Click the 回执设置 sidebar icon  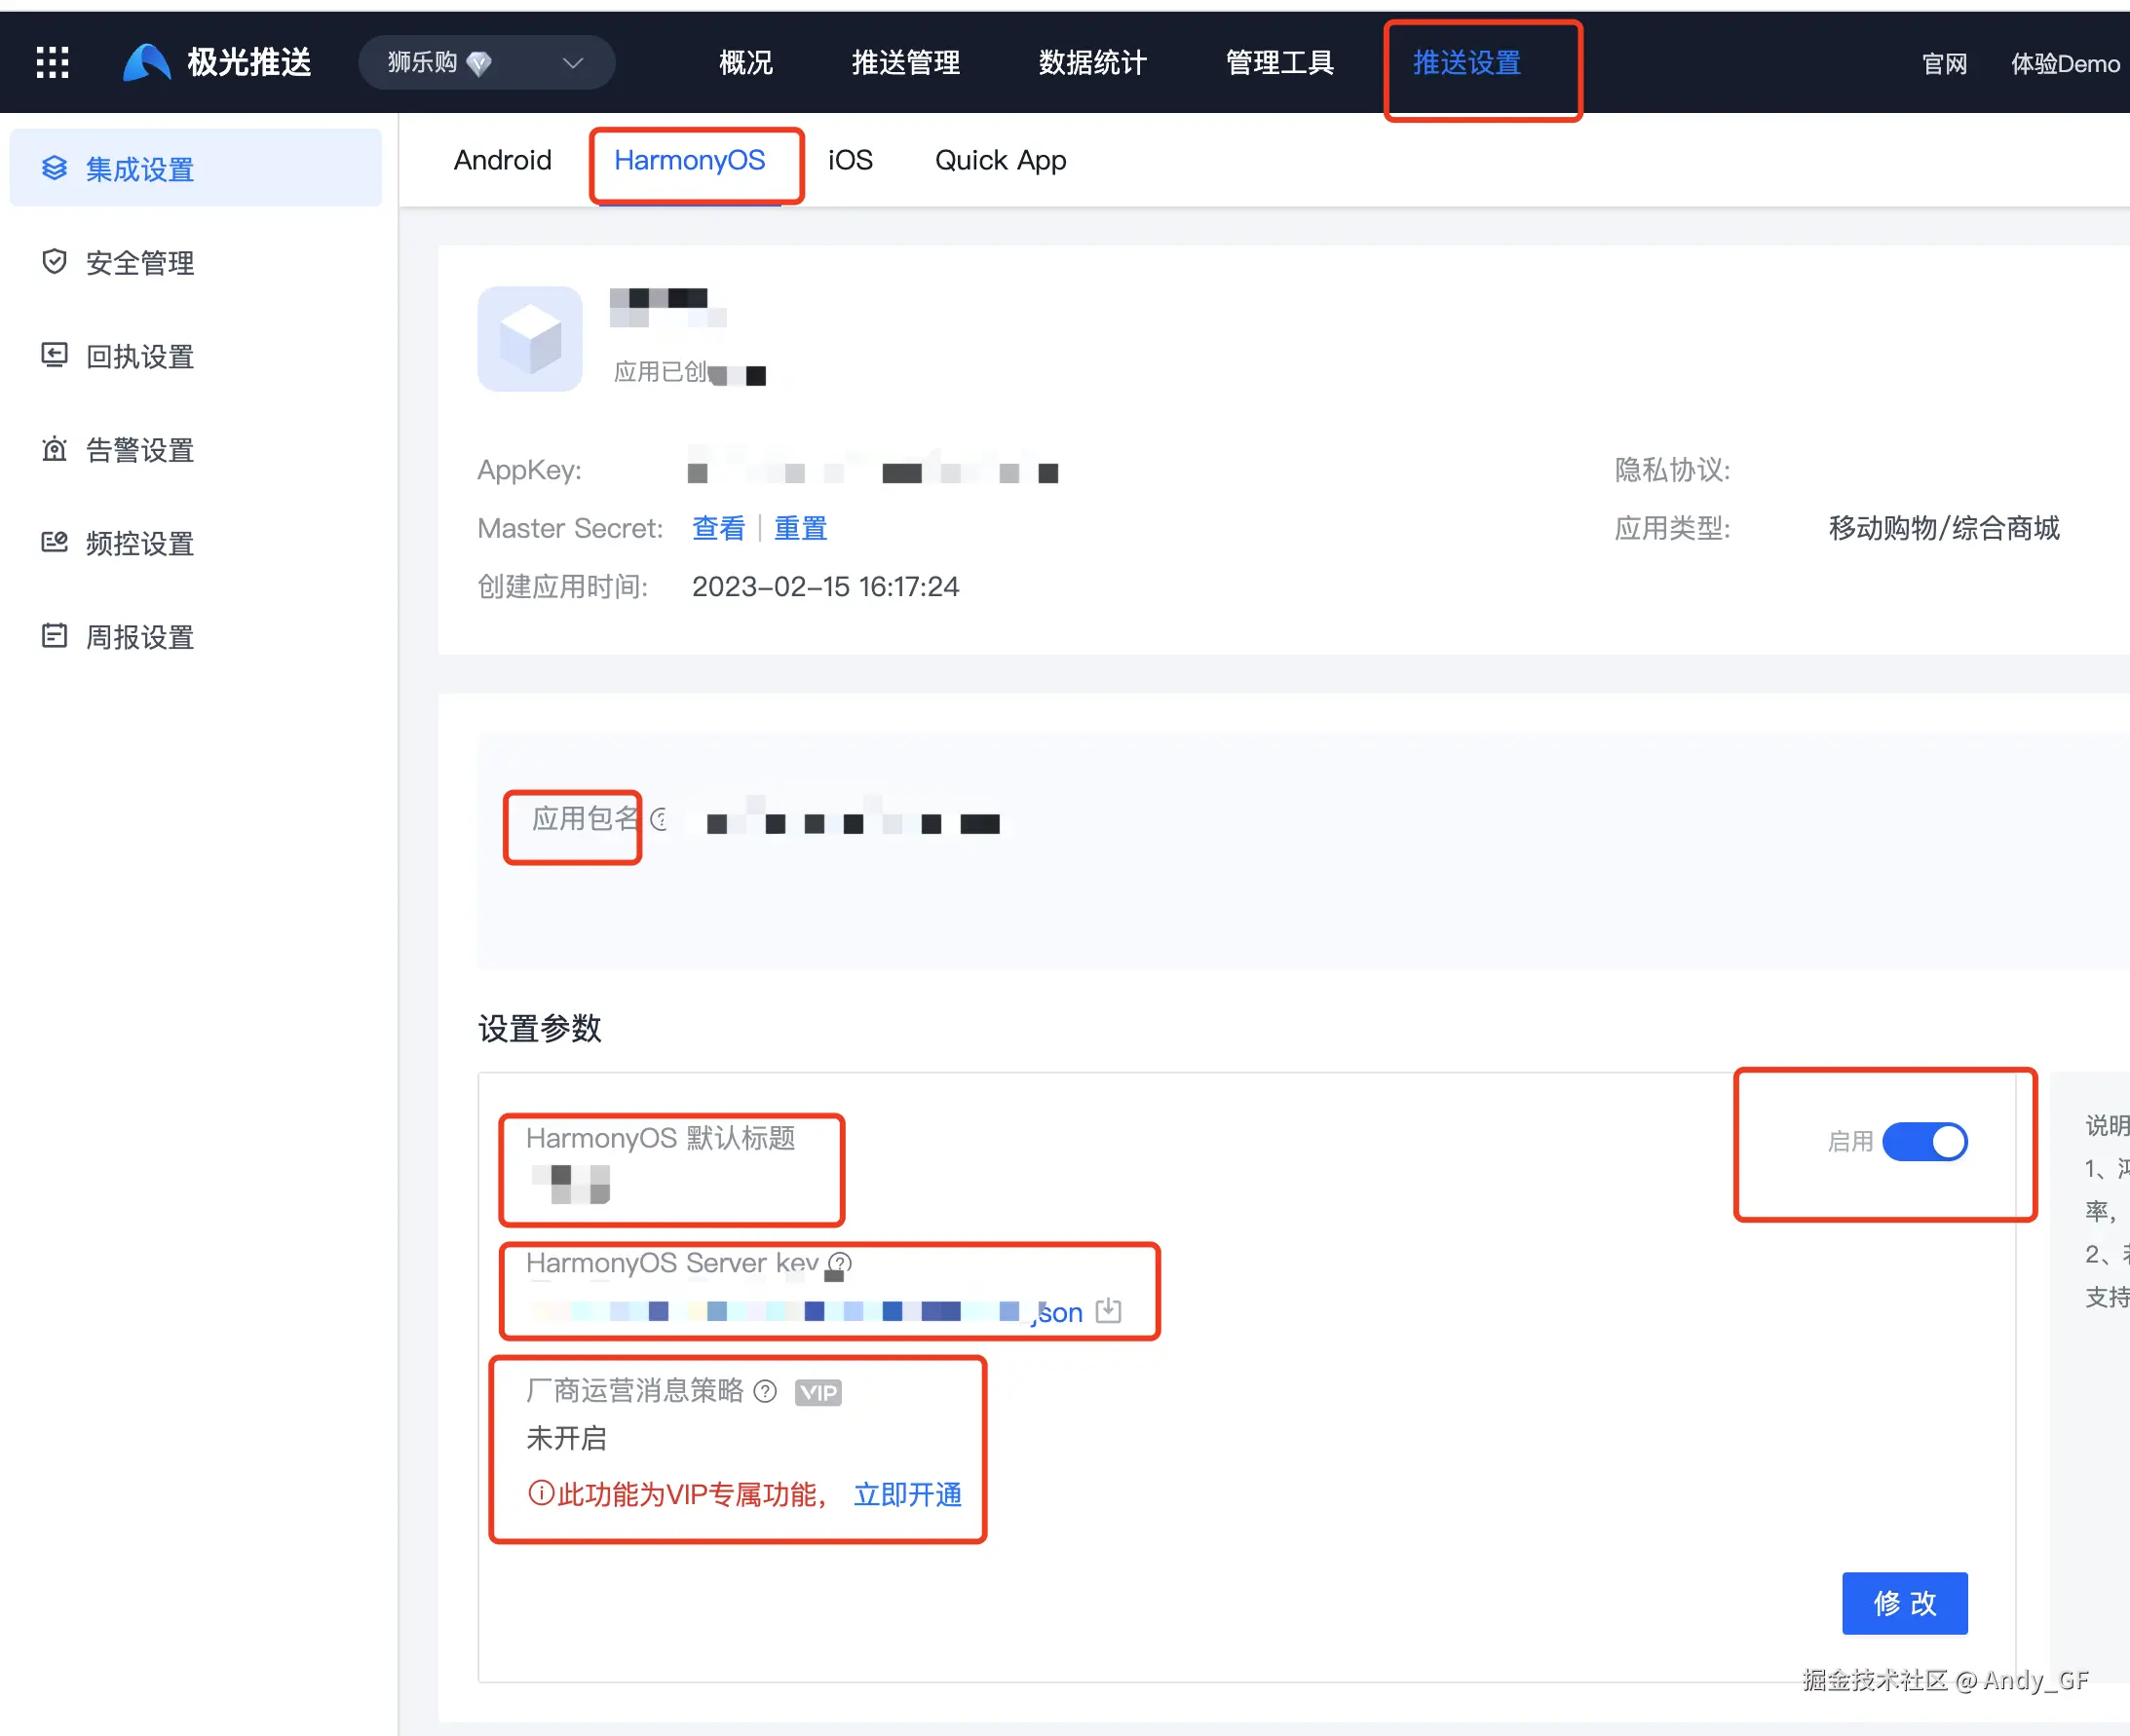click(x=55, y=355)
